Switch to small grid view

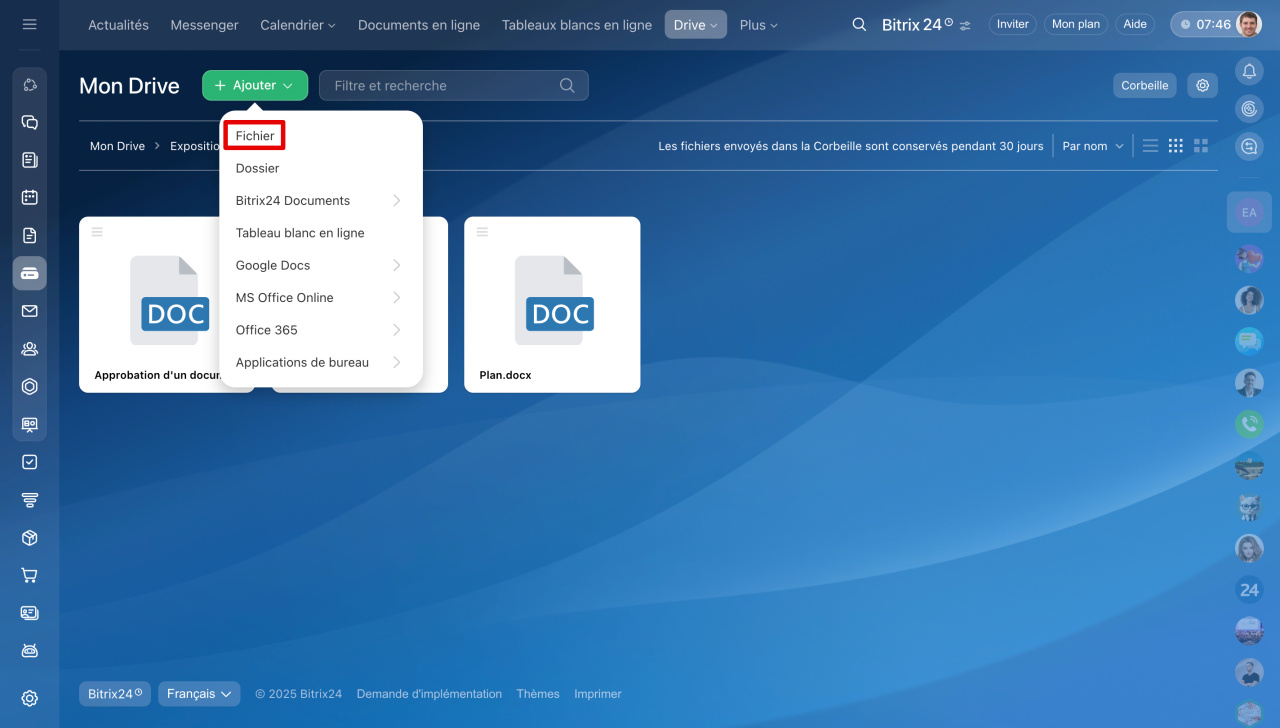pyautogui.click(x=1176, y=146)
